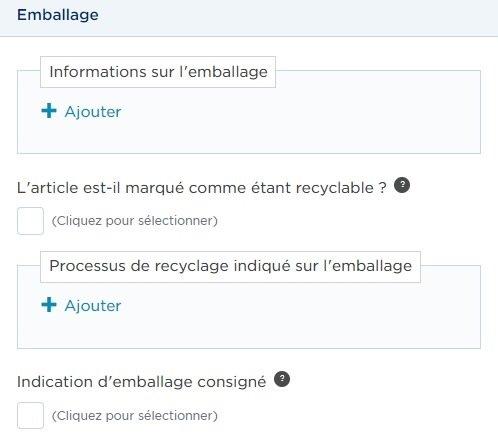Open help icon beside the recyclable question

pyautogui.click(x=402, y=185)
